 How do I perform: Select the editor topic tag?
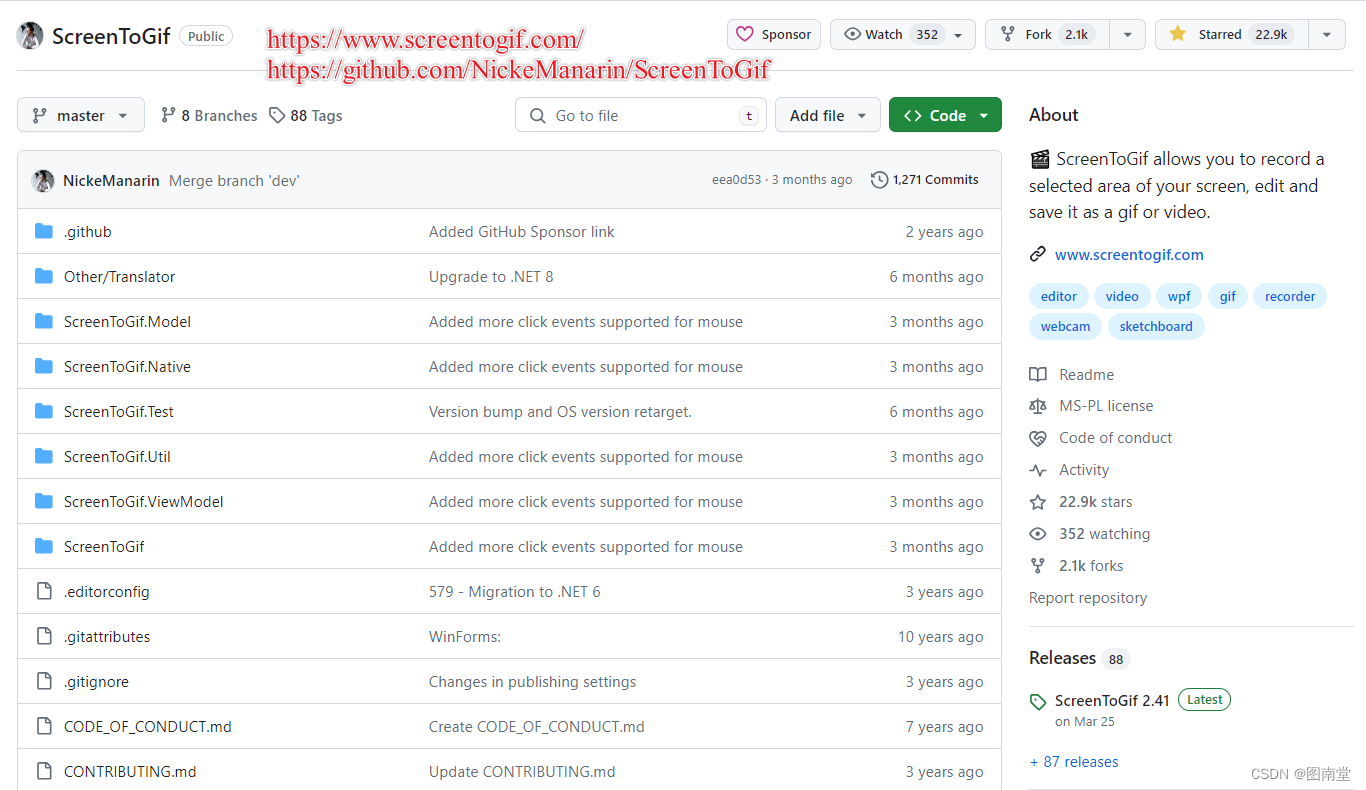point(1058,296)
